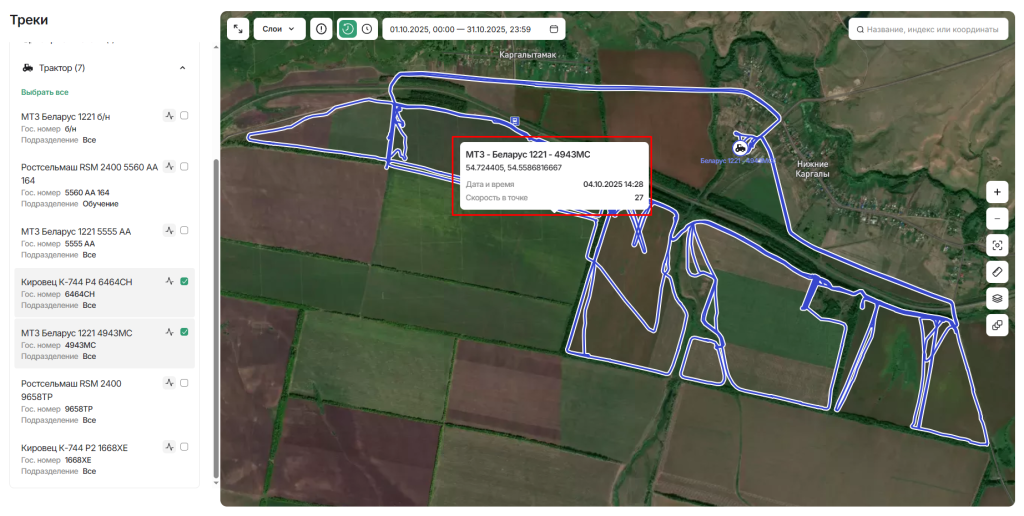Click the center-focus map icon
This screenshot has height=516, width=1024.
point(997,245)
